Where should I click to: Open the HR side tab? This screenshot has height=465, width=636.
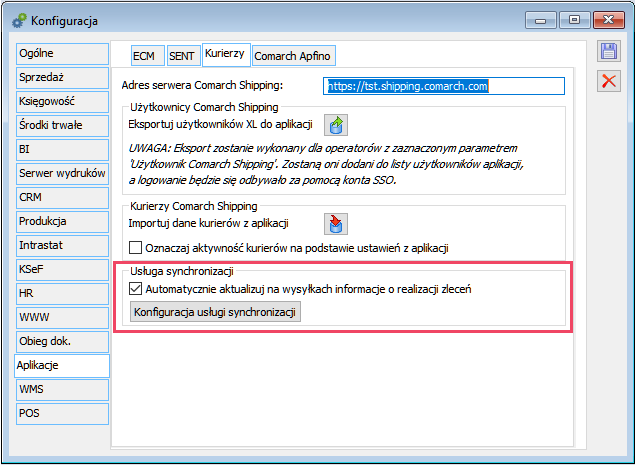(x=62, y=293)
